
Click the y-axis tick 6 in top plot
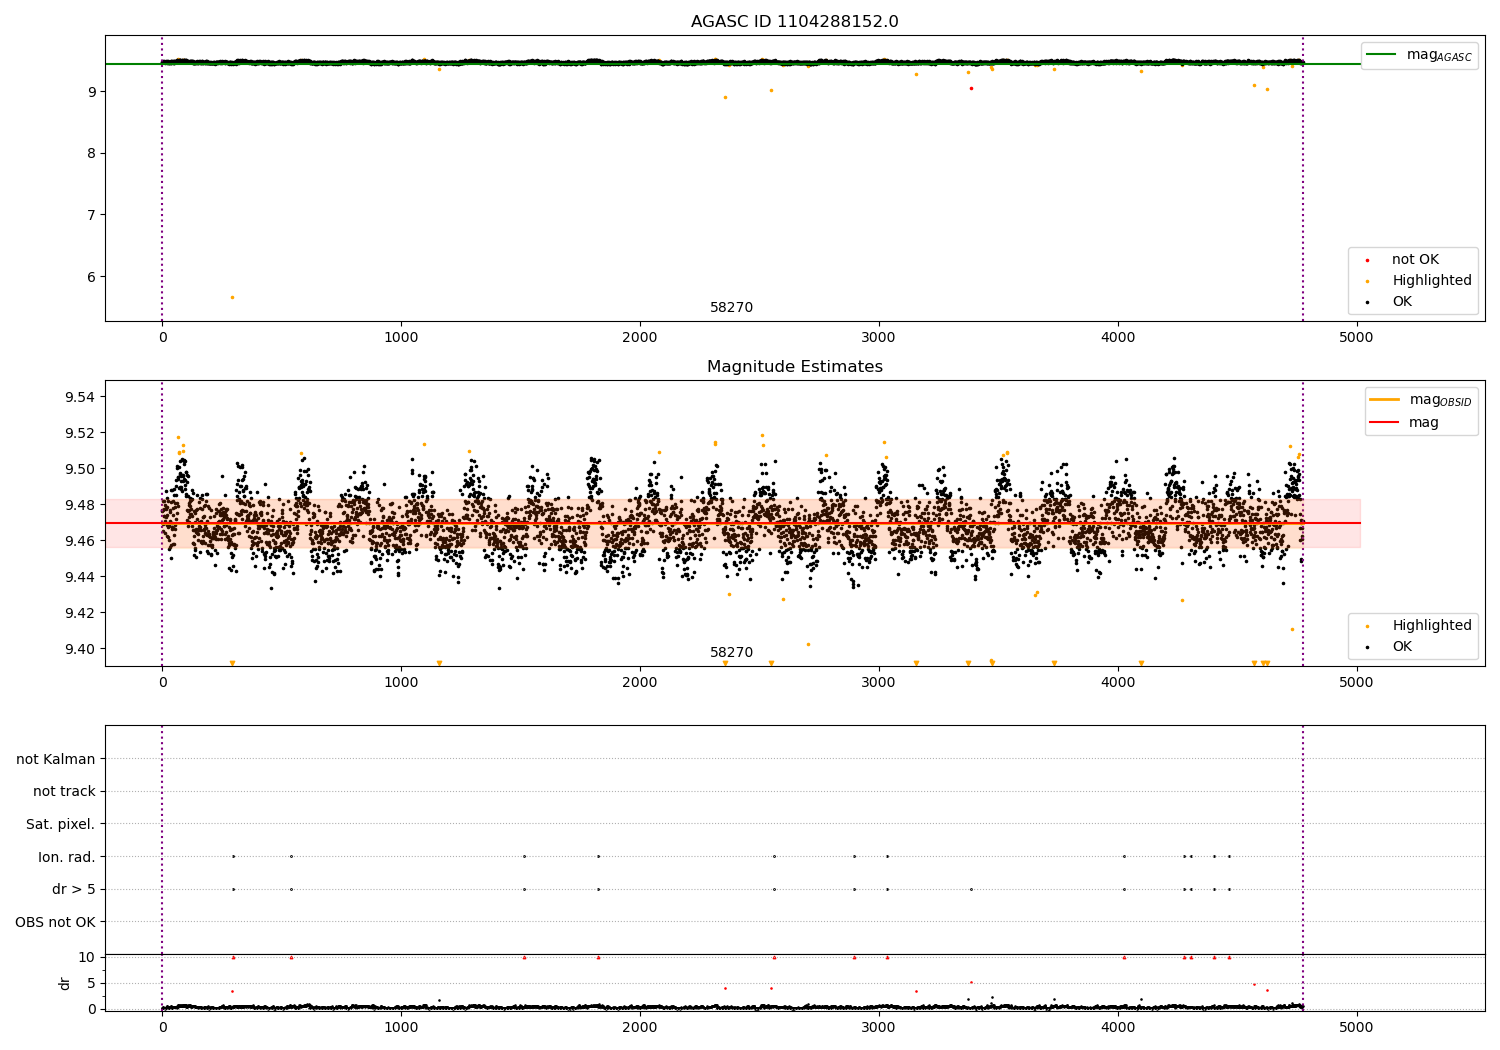click(91, 277)
